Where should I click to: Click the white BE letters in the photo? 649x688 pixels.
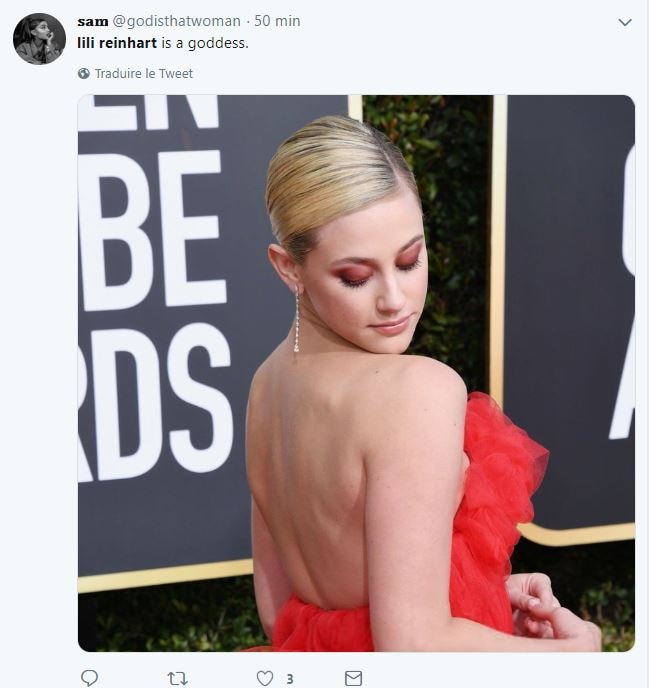point(149,228)
